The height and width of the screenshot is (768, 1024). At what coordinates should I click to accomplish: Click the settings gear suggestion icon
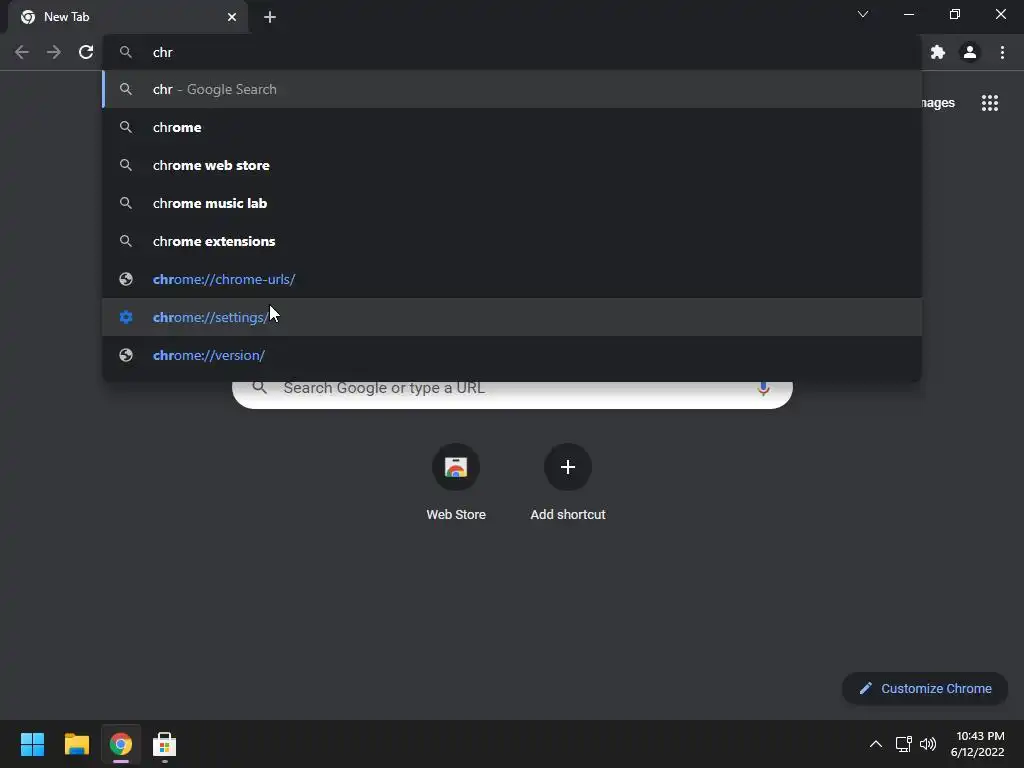click(126, 317)
